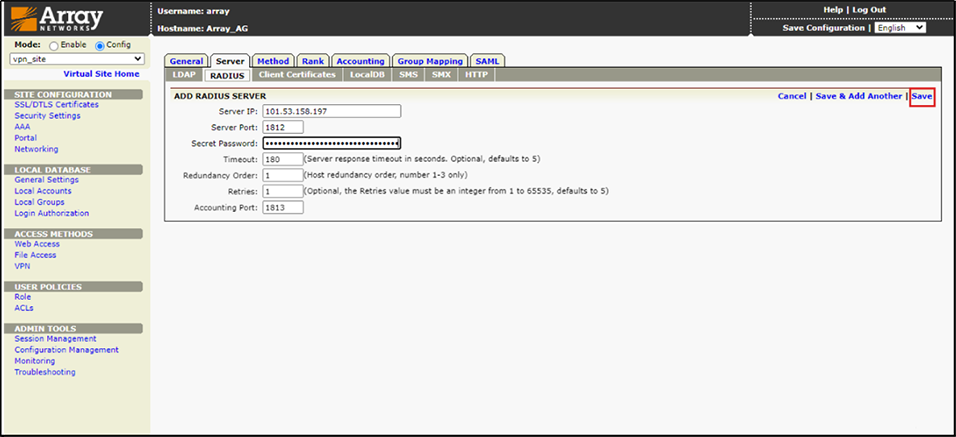Switch to the Method tab
This screenshot has height=437, width=956.
[x=272, y=61]
